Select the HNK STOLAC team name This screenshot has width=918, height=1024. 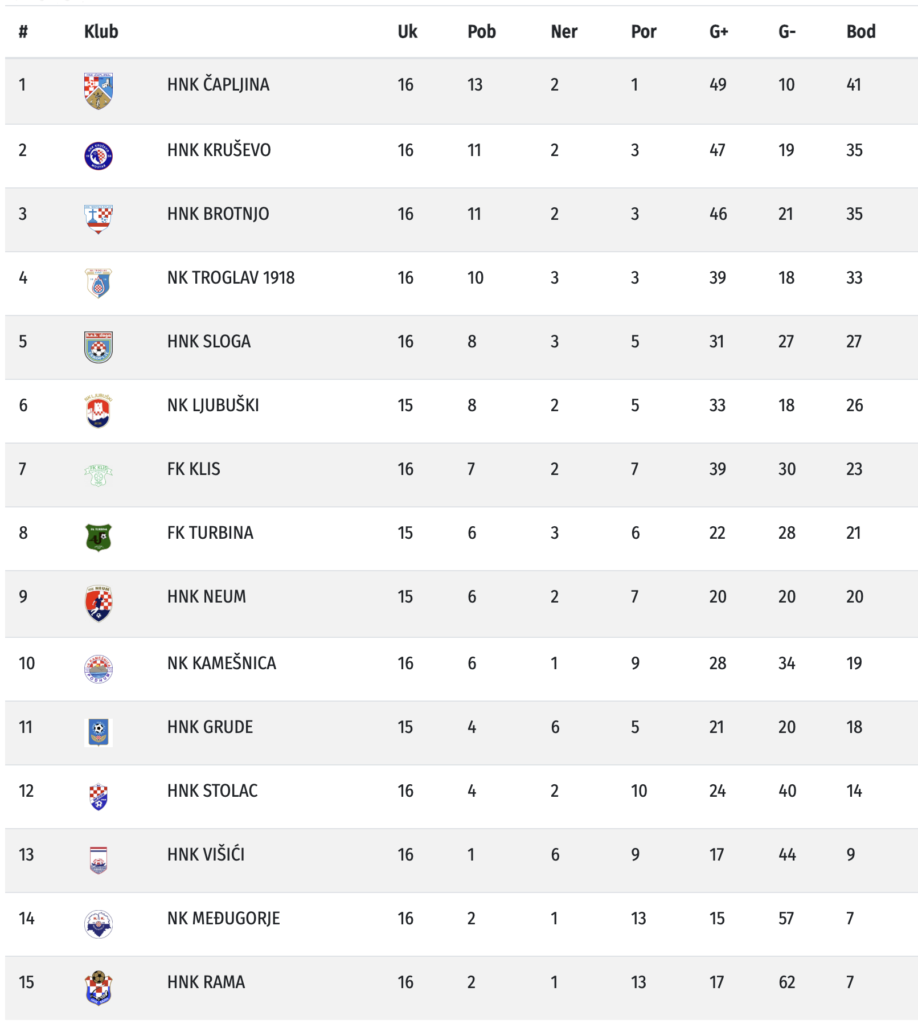212,791
